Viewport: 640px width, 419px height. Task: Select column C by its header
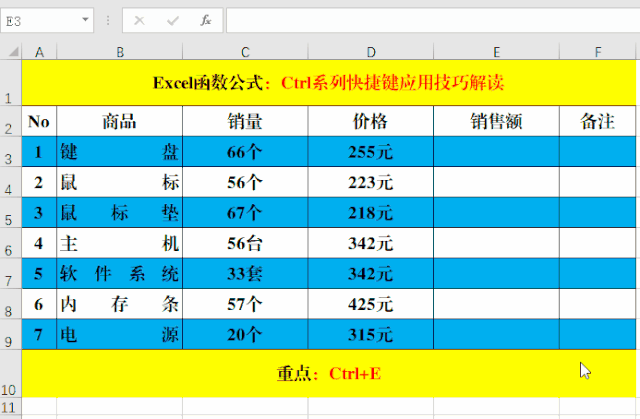click(245, 51)
